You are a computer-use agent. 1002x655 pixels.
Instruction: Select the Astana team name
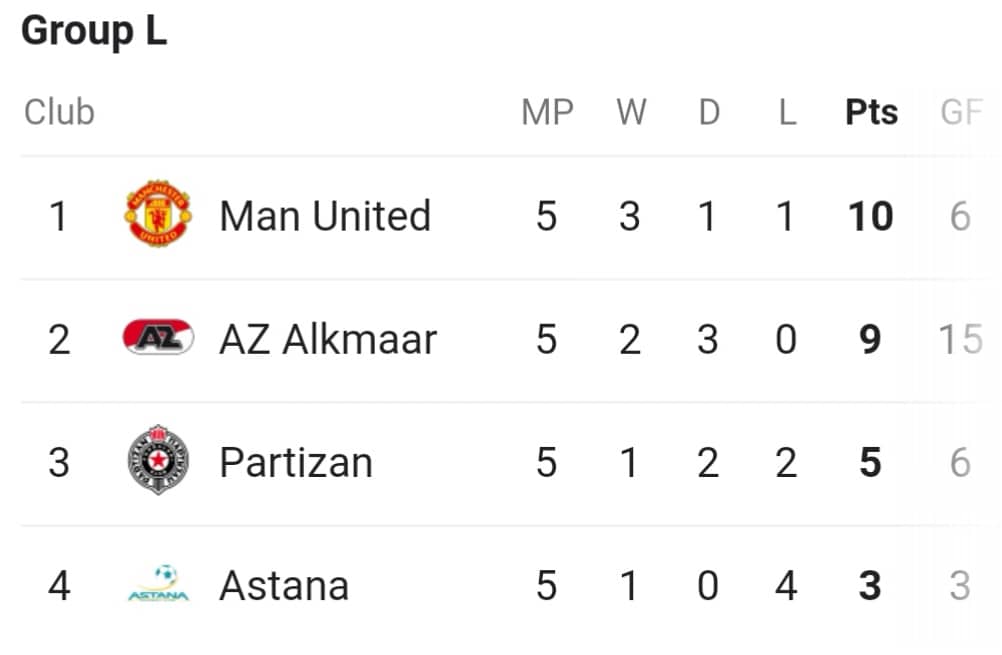284,585
